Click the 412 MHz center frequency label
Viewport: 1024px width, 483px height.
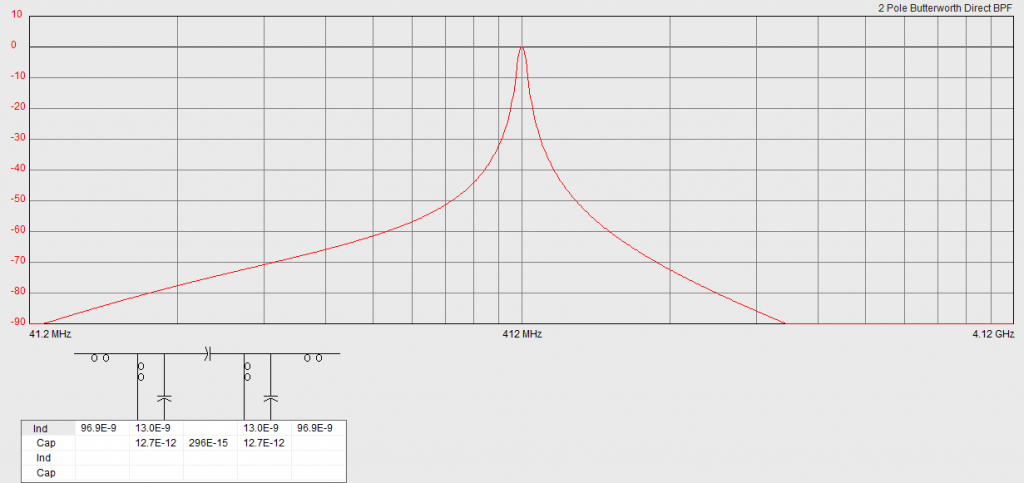(x=522, y=334)
